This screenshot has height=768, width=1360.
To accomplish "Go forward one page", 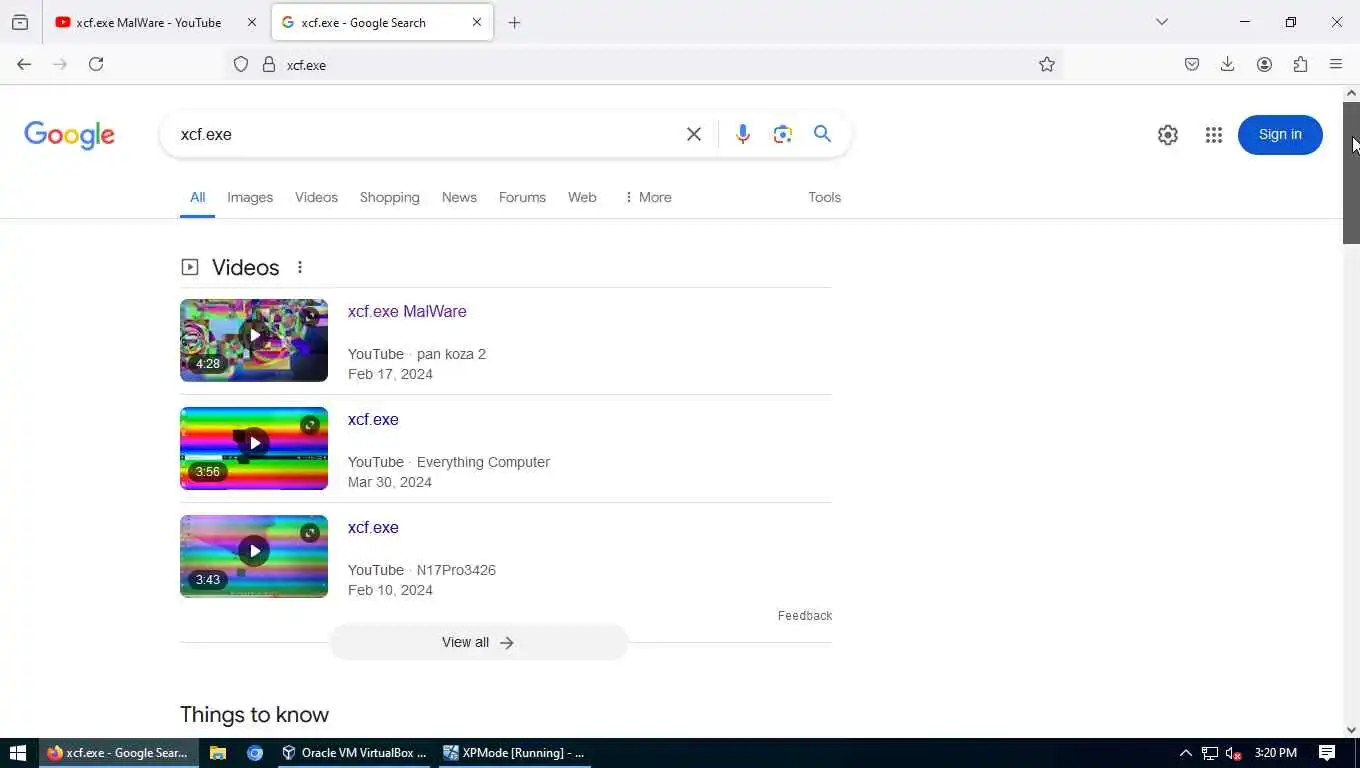I will (60, 64).
